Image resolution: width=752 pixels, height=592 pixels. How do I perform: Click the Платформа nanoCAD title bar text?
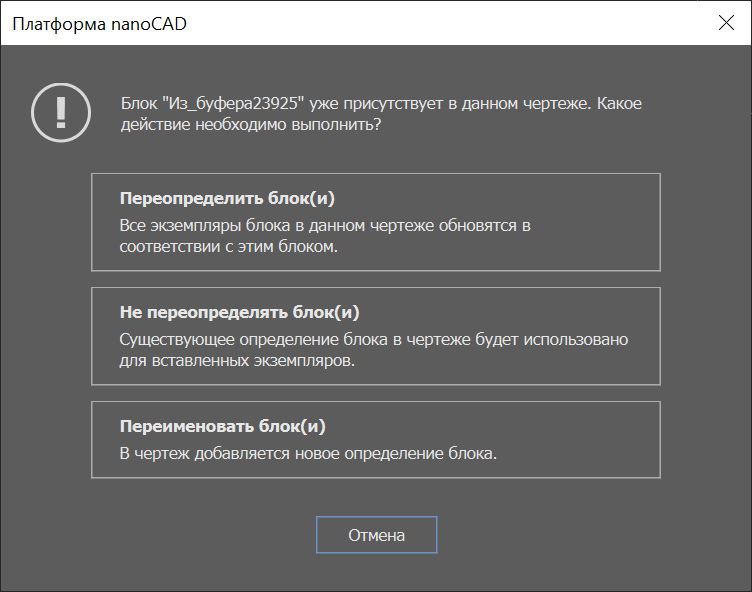pos(99,24)
